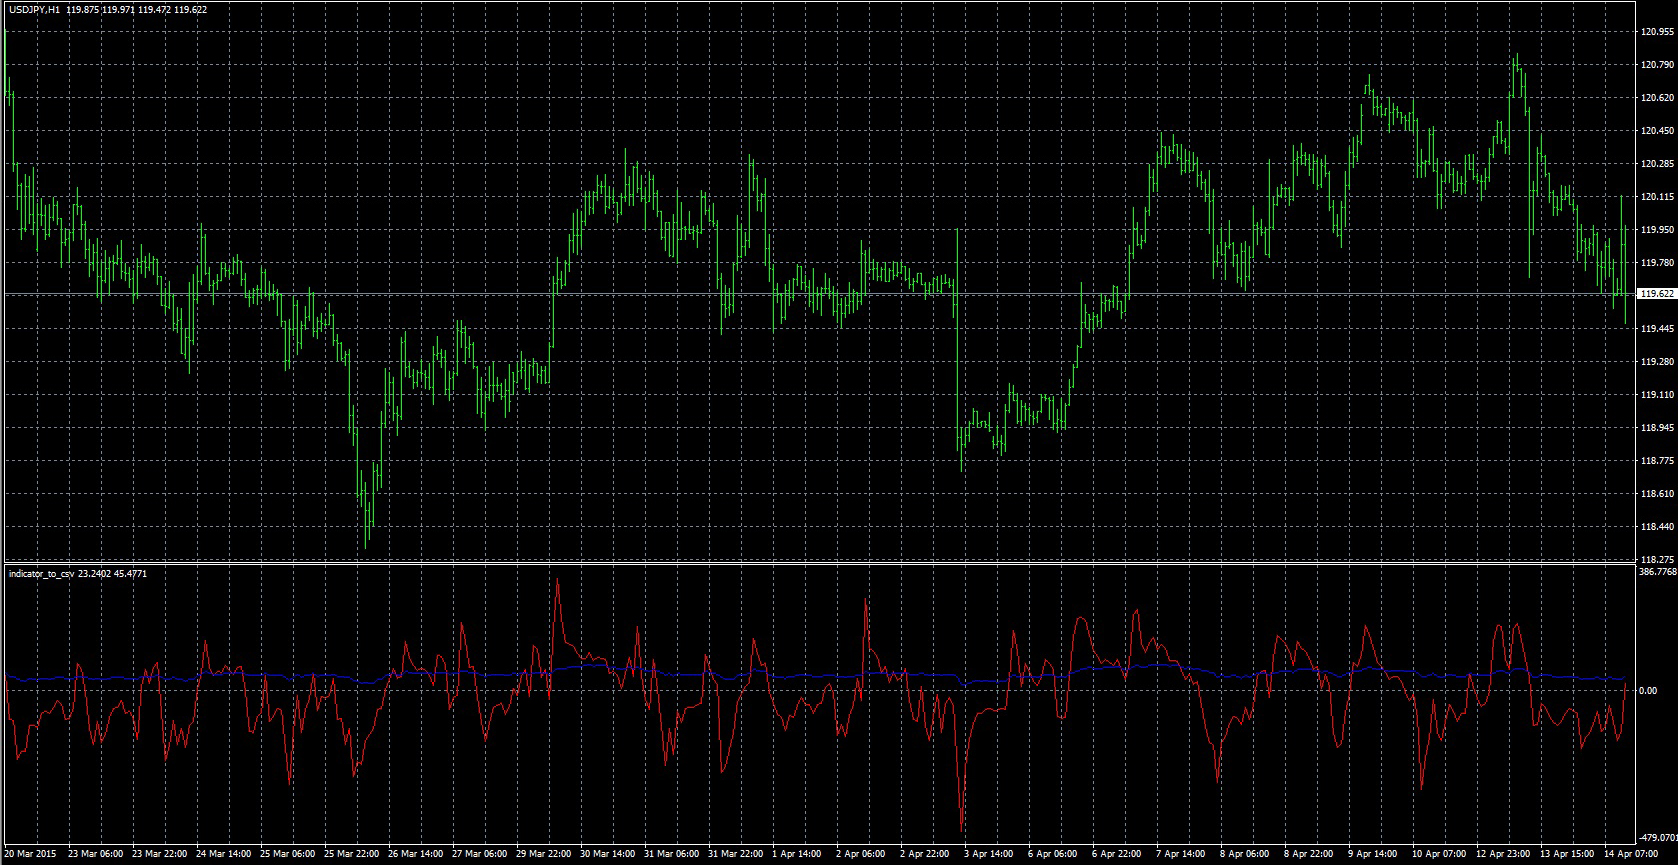Click the 25 Mar 22:00 time label
The image size is (1678, 865).
(x=353, y=855)
